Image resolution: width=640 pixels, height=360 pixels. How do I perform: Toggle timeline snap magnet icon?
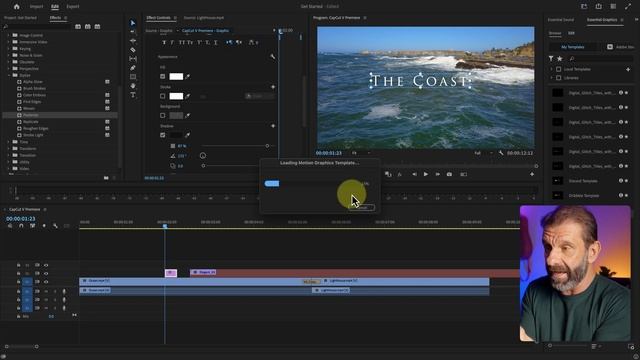coord(21,226)
